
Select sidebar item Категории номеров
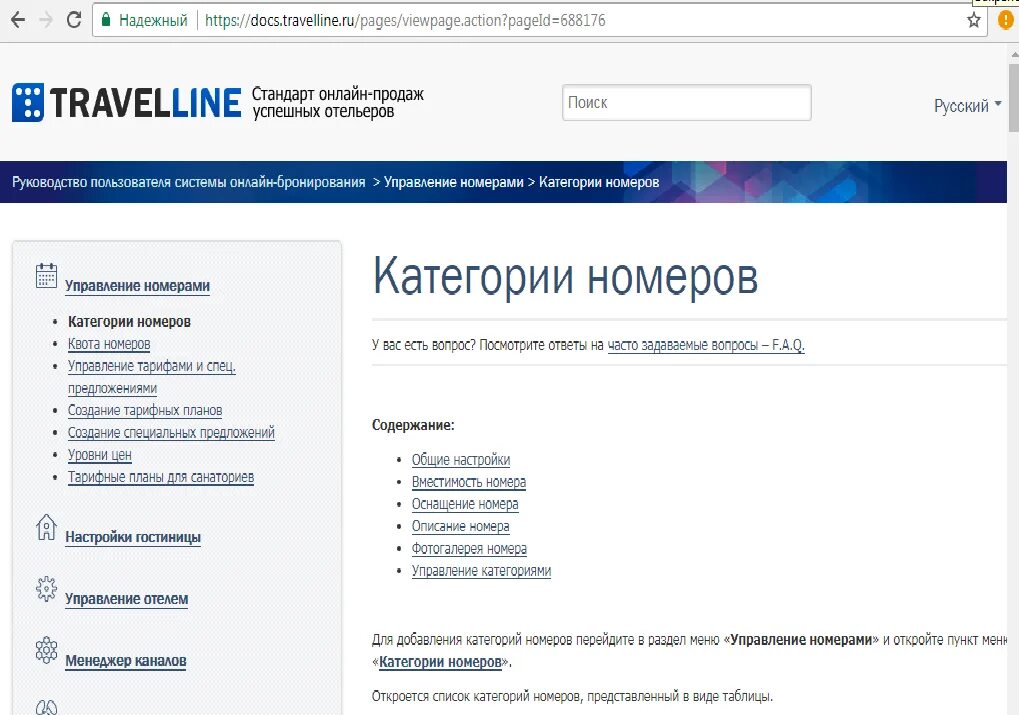tap(129, 322)
